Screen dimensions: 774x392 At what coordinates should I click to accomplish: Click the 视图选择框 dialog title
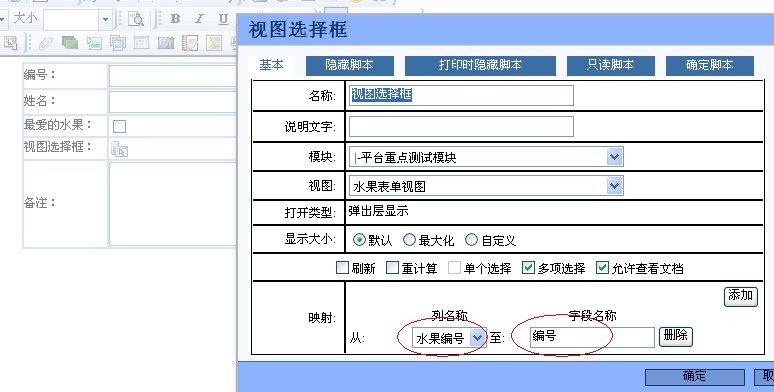[x=298, y=30]
